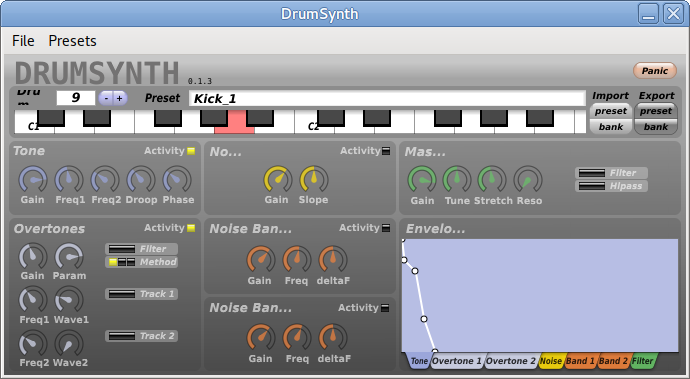The height and width of the screenshot is (379, 690).
Task: Click the first Noise Band Gain knob
Action: pyautogui.click(x=261, y=260)
